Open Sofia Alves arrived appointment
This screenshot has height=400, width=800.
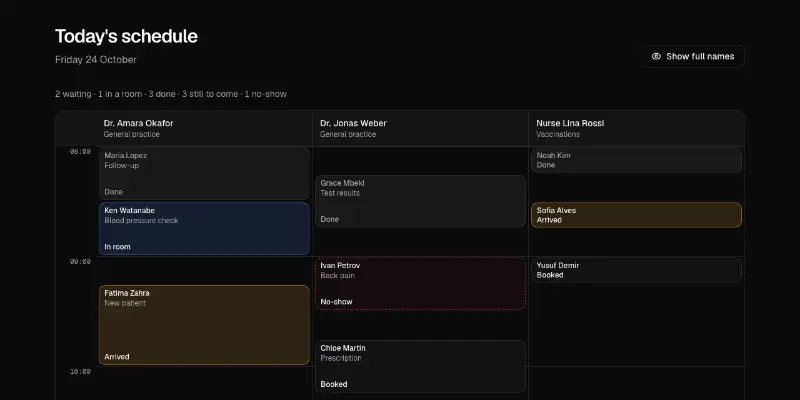point(636,215)
